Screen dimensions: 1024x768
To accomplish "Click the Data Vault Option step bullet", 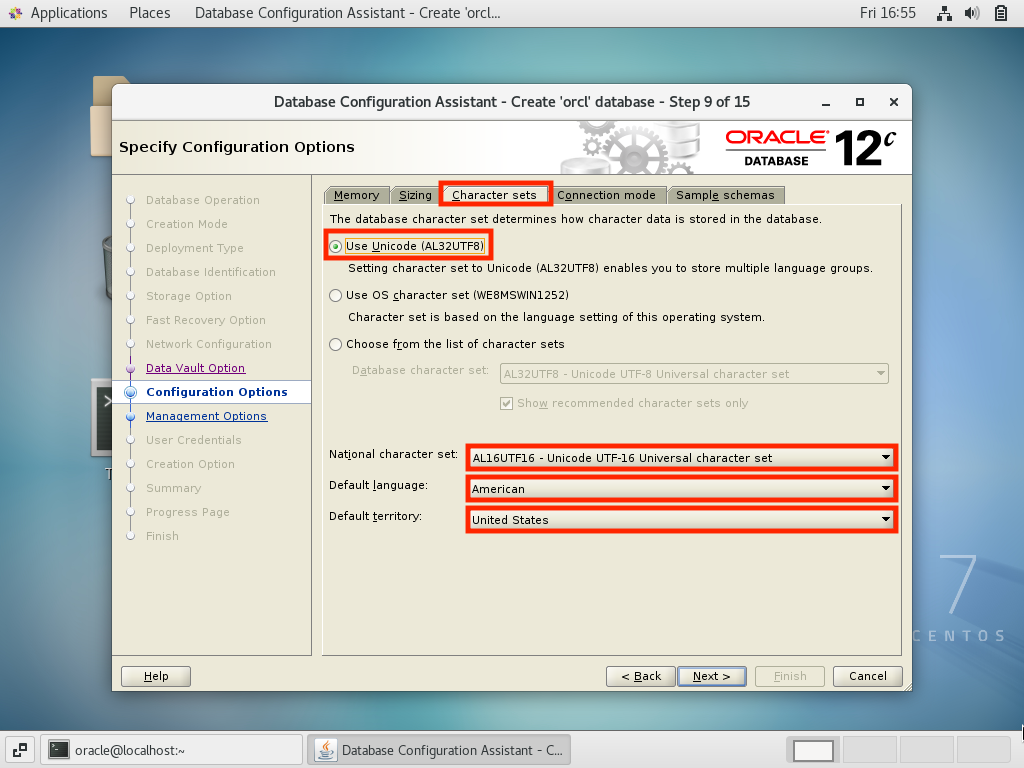I will [131, 369].
